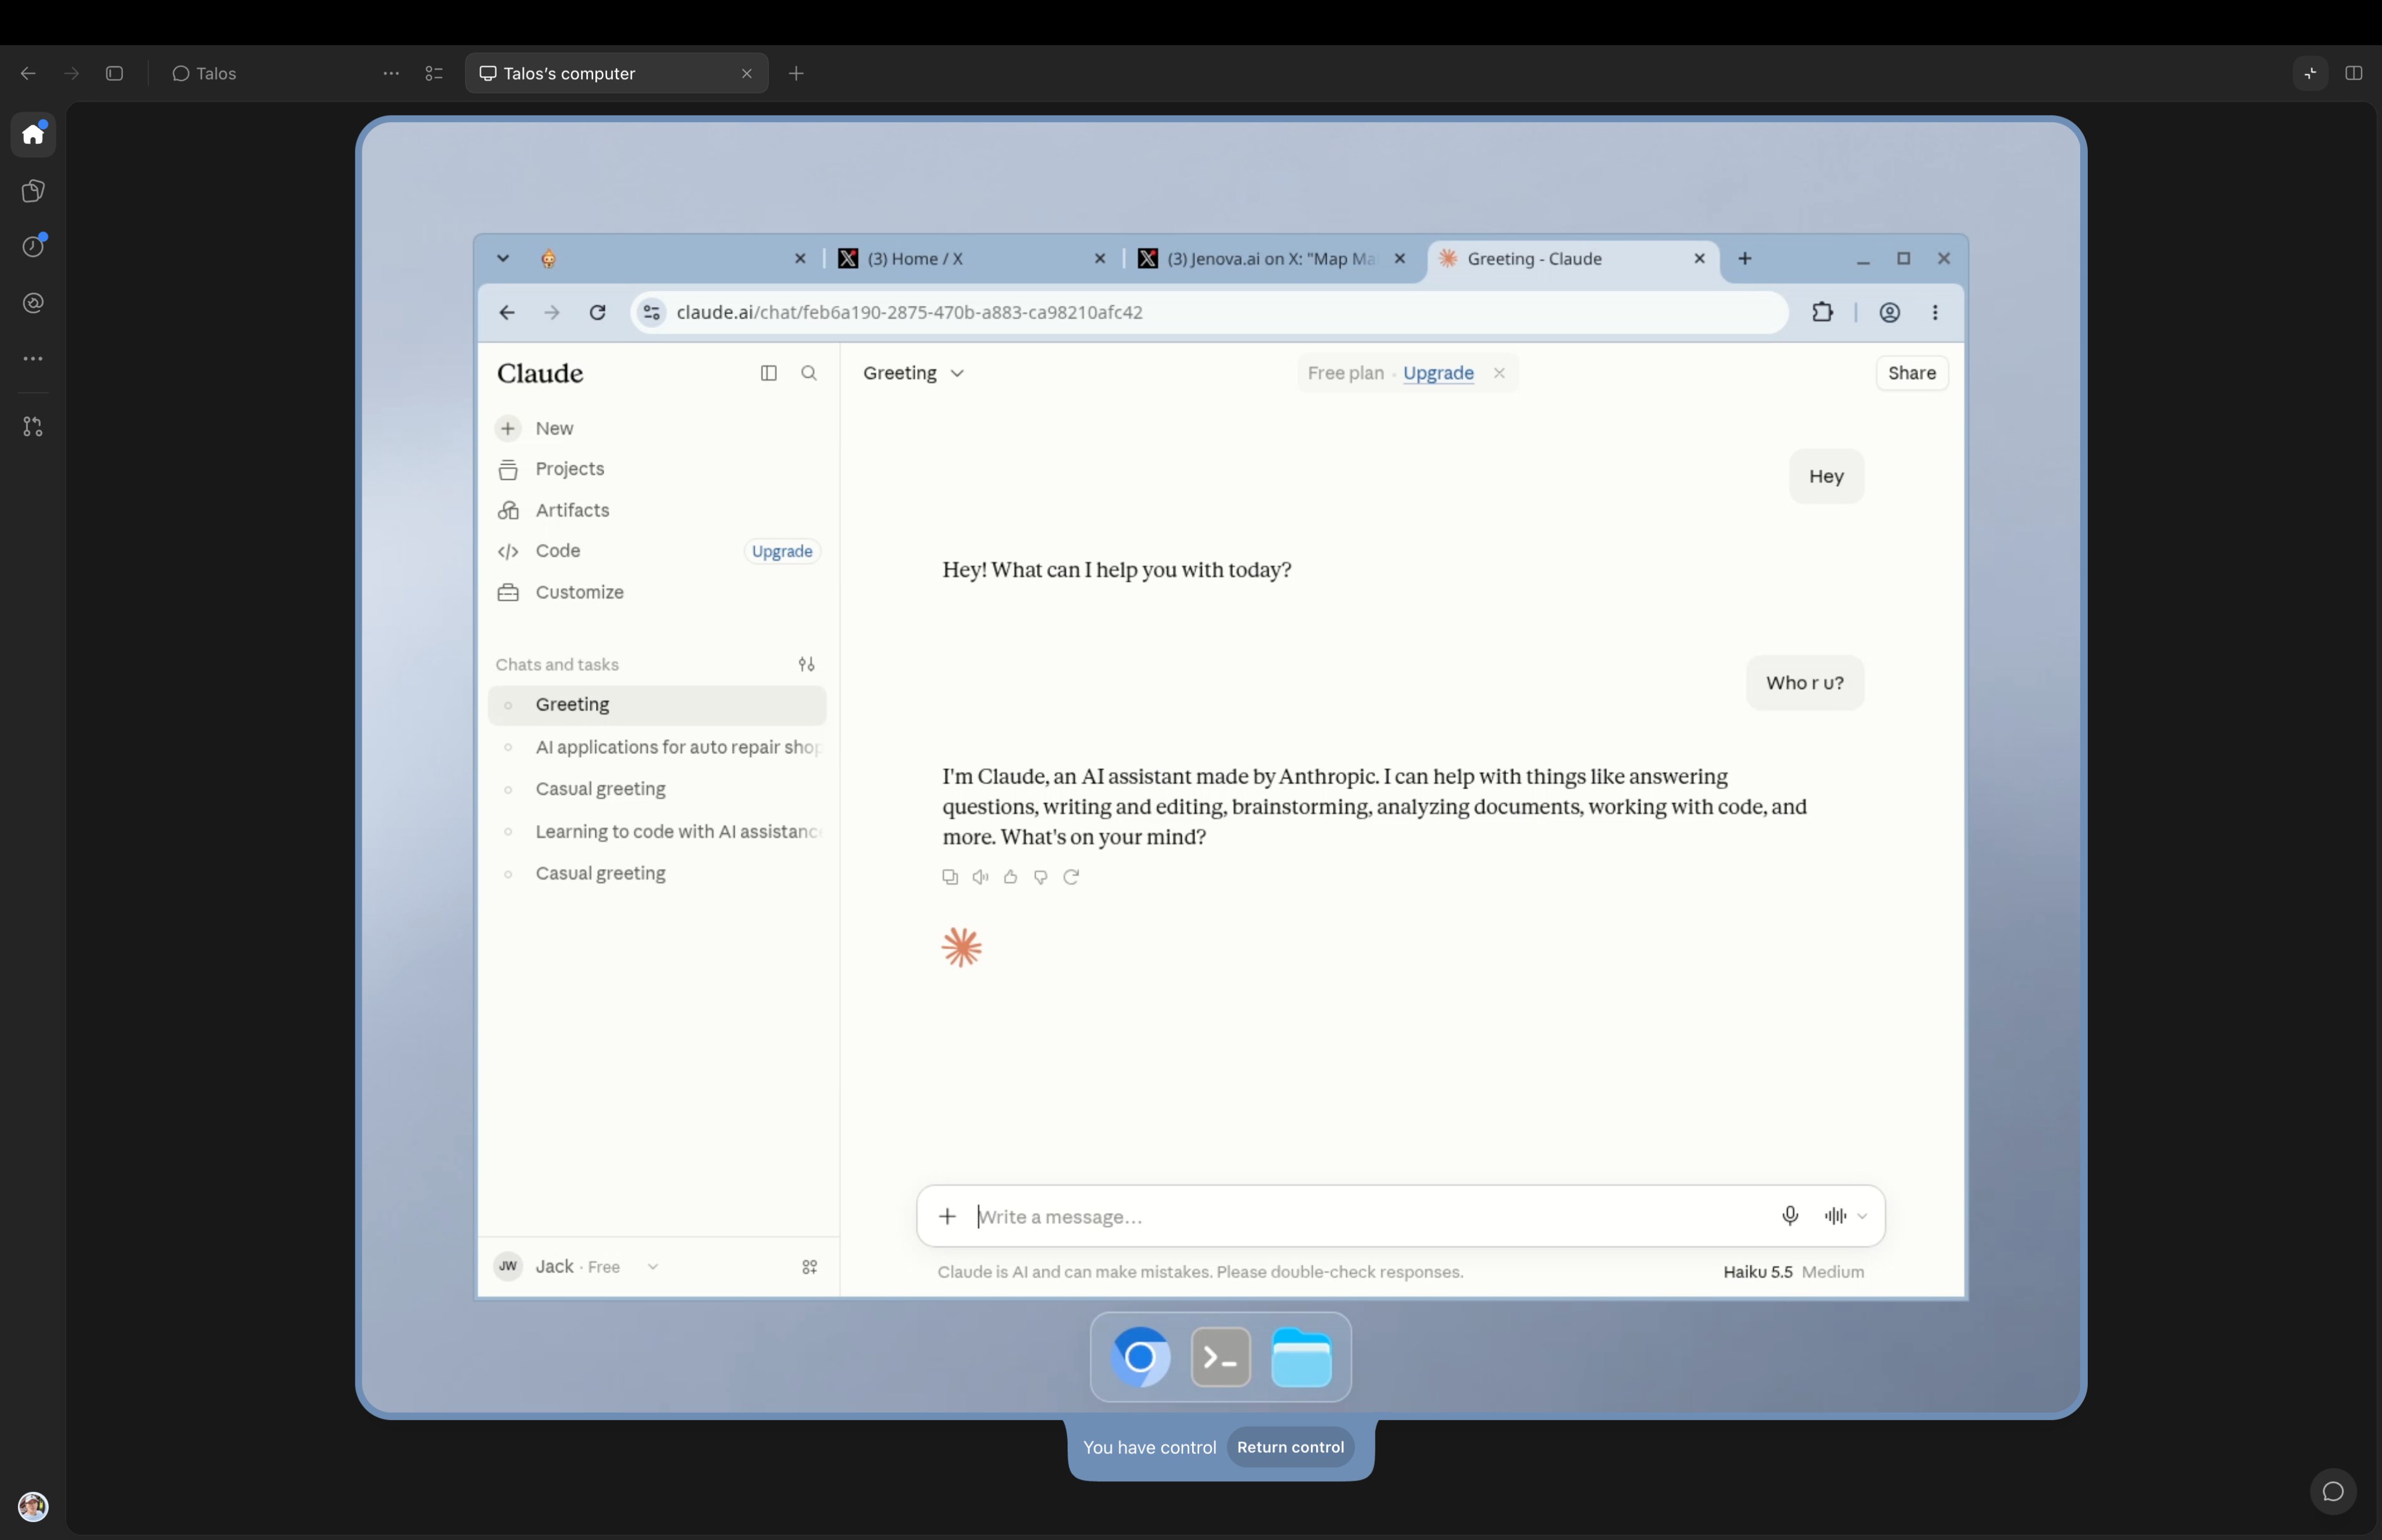This screenshot has width=2382, height=1540.
Task: Click the Upgrade link in Free plan banner
Action: coord(1438,373)
